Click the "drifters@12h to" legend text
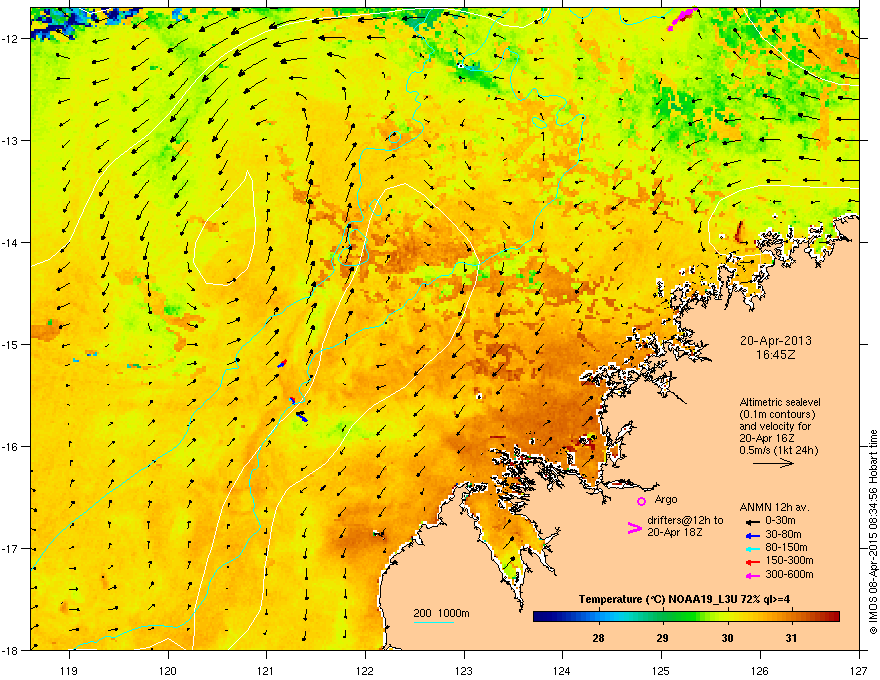 [685, 521]
